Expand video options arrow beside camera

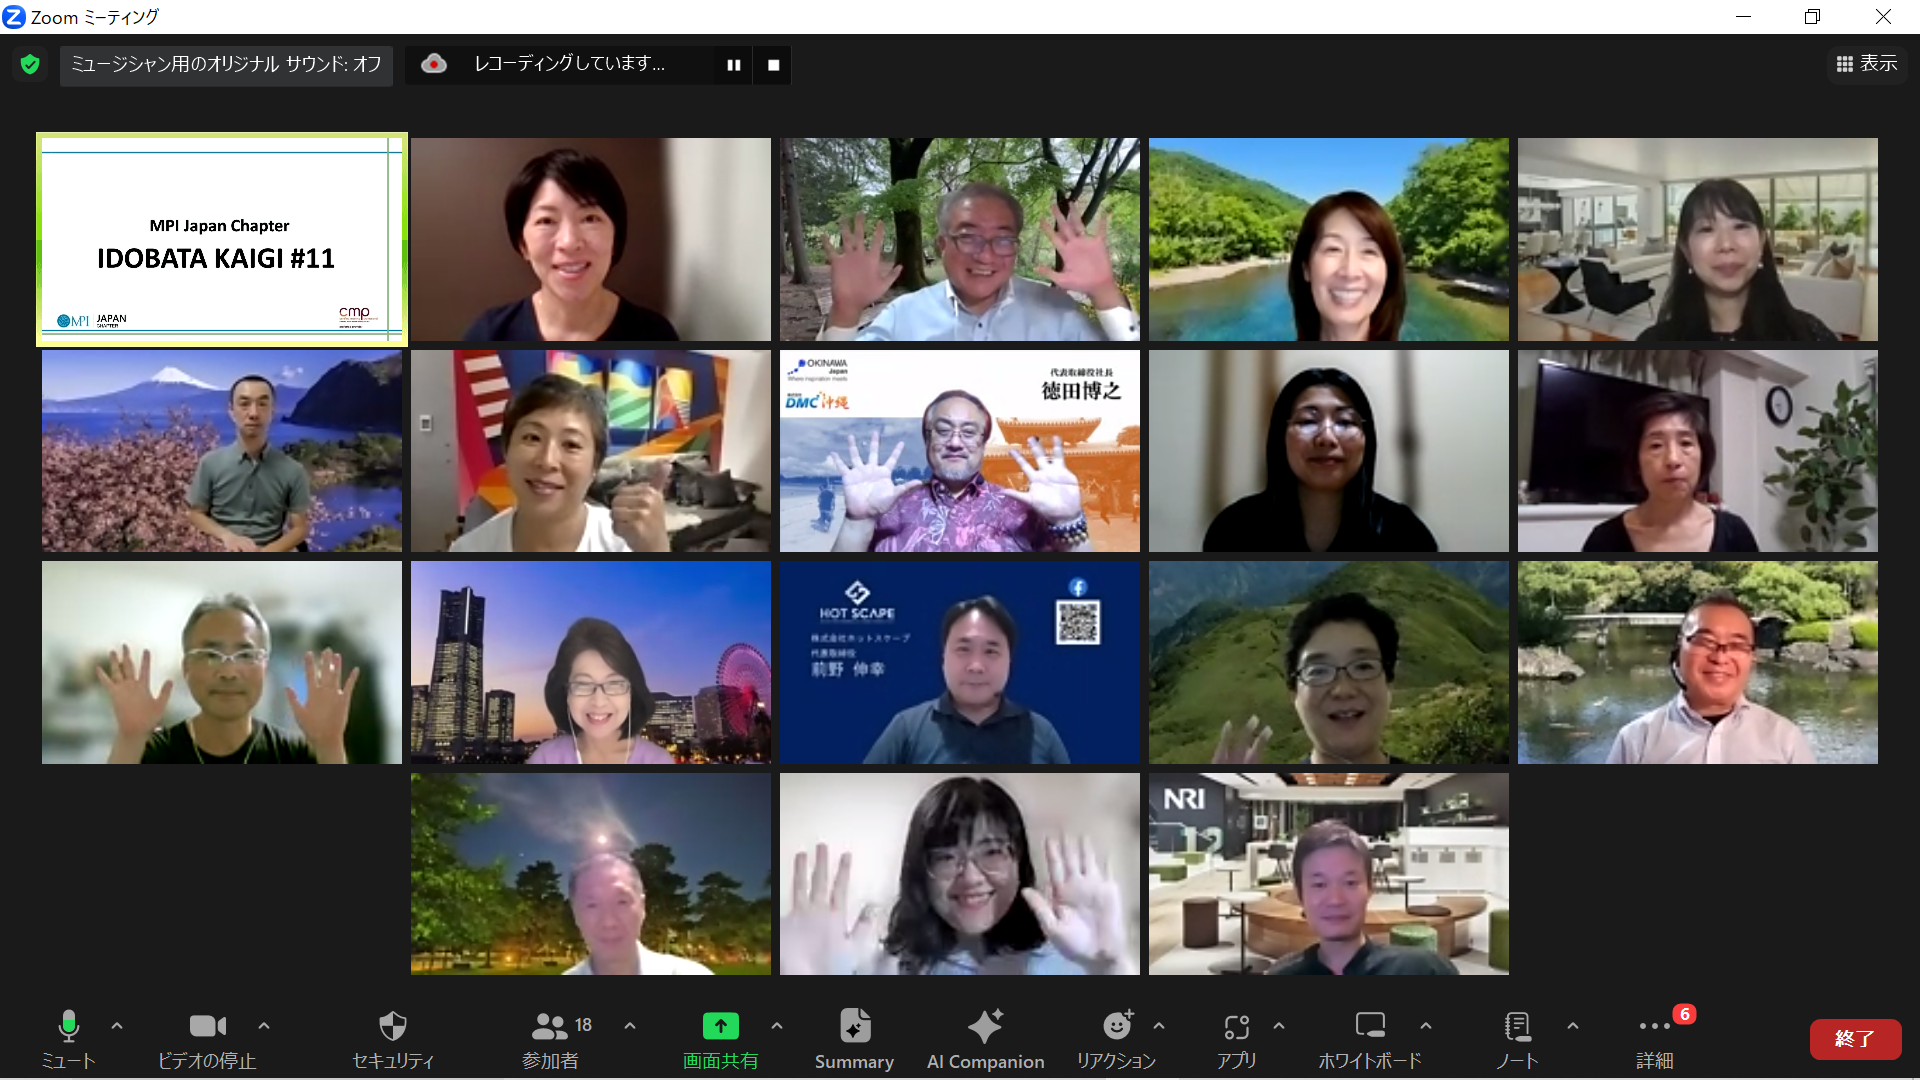tap(264, 1026)
